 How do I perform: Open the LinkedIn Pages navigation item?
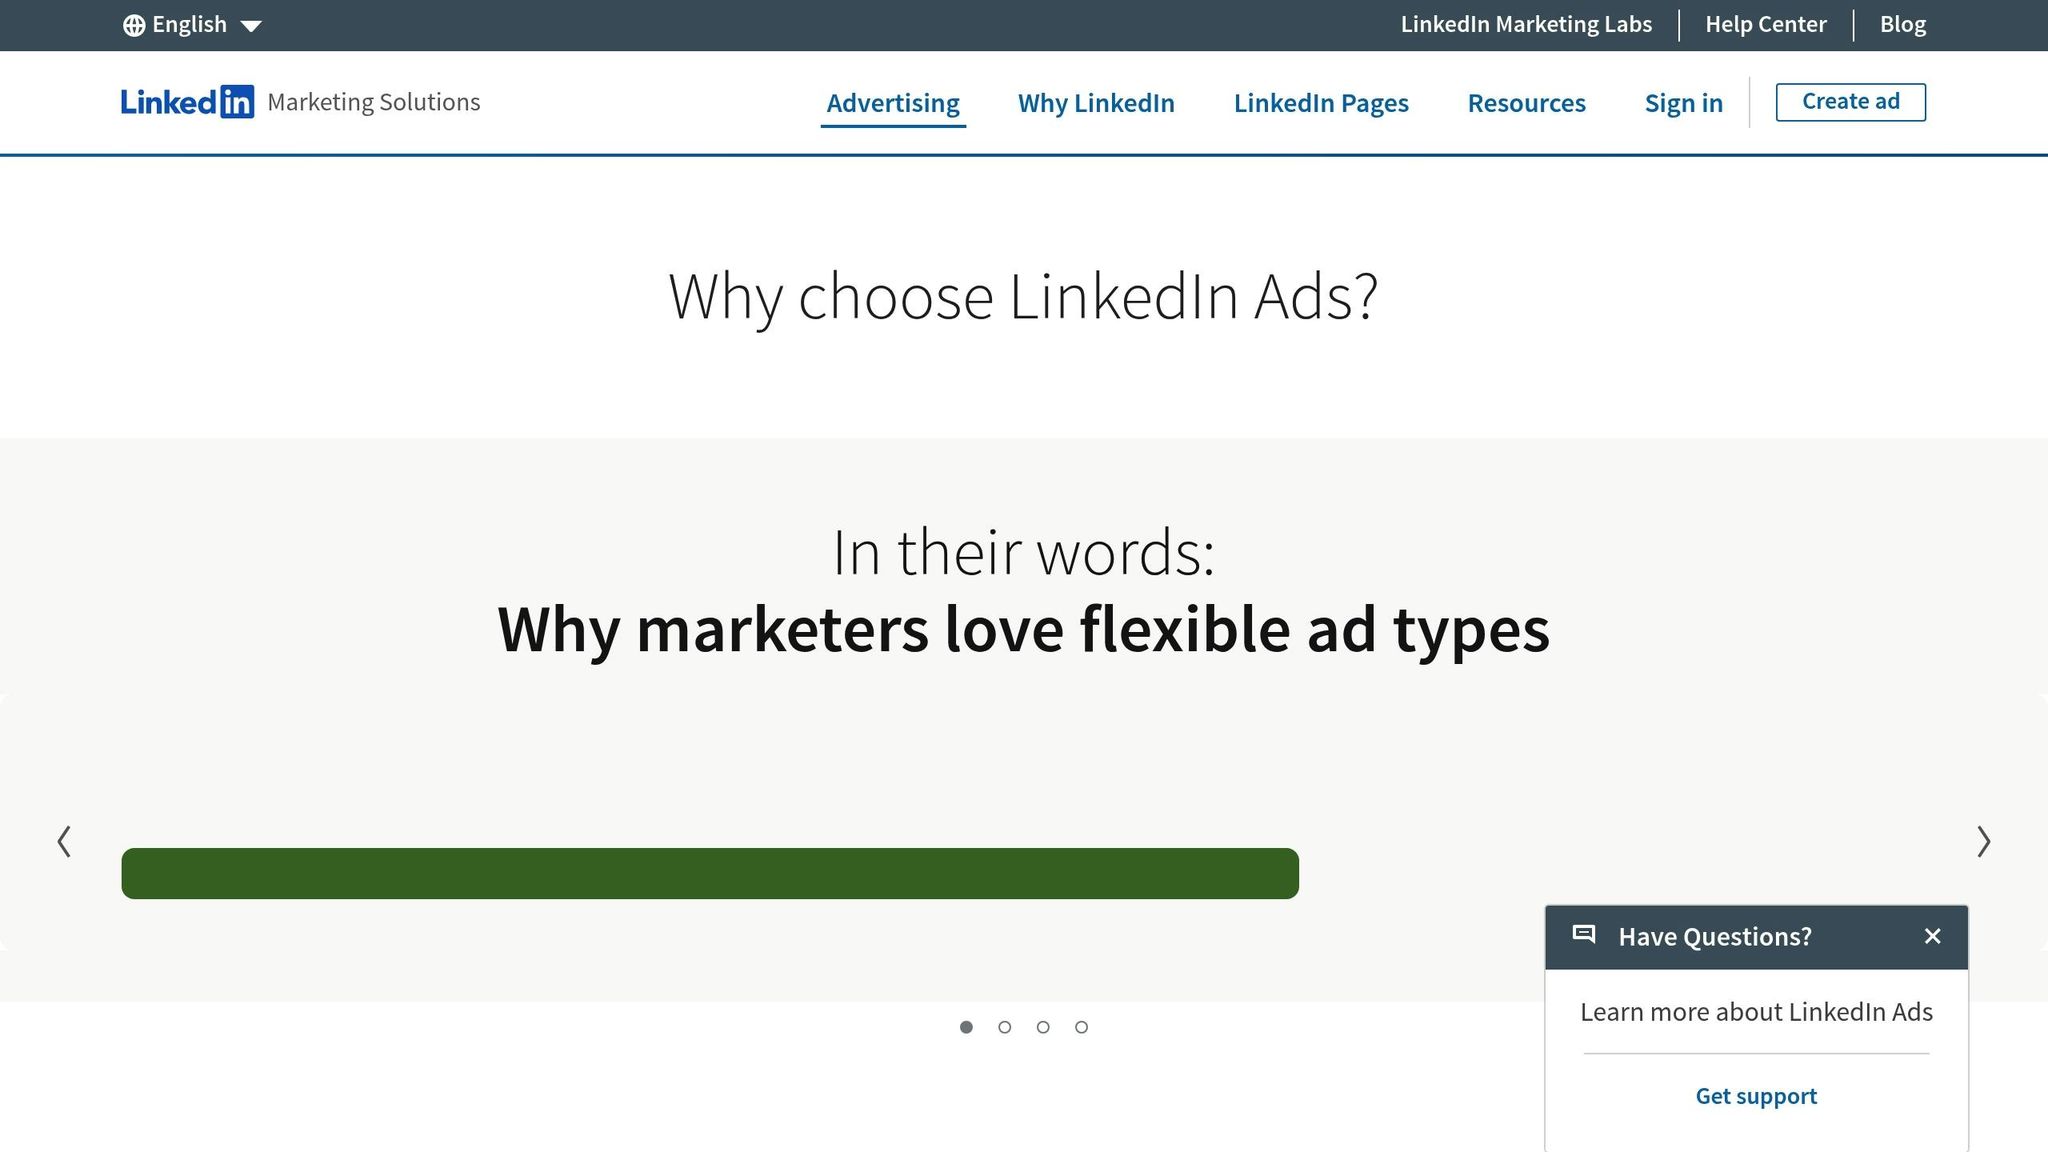click(x=1321, y=103)
